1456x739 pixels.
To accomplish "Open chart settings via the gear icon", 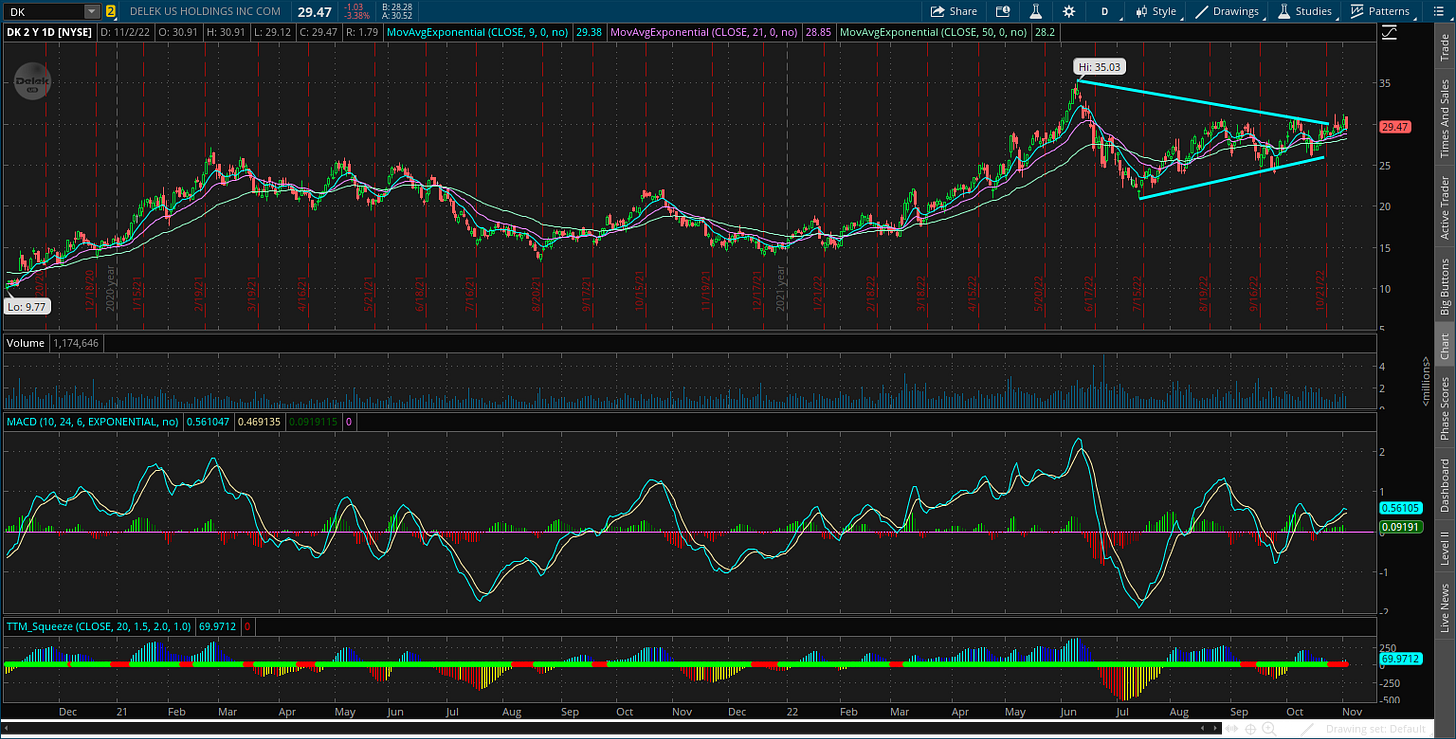I will click(1069, 11).
